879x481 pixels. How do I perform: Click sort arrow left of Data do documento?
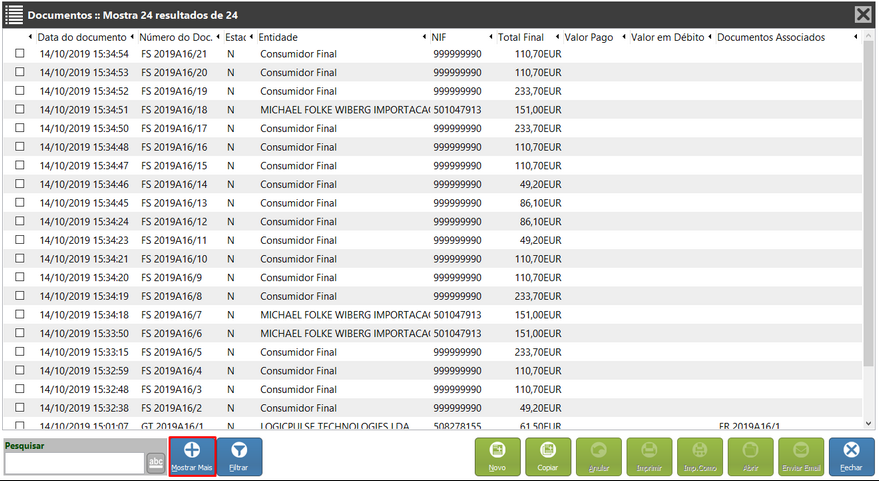(x=30, y=38)
